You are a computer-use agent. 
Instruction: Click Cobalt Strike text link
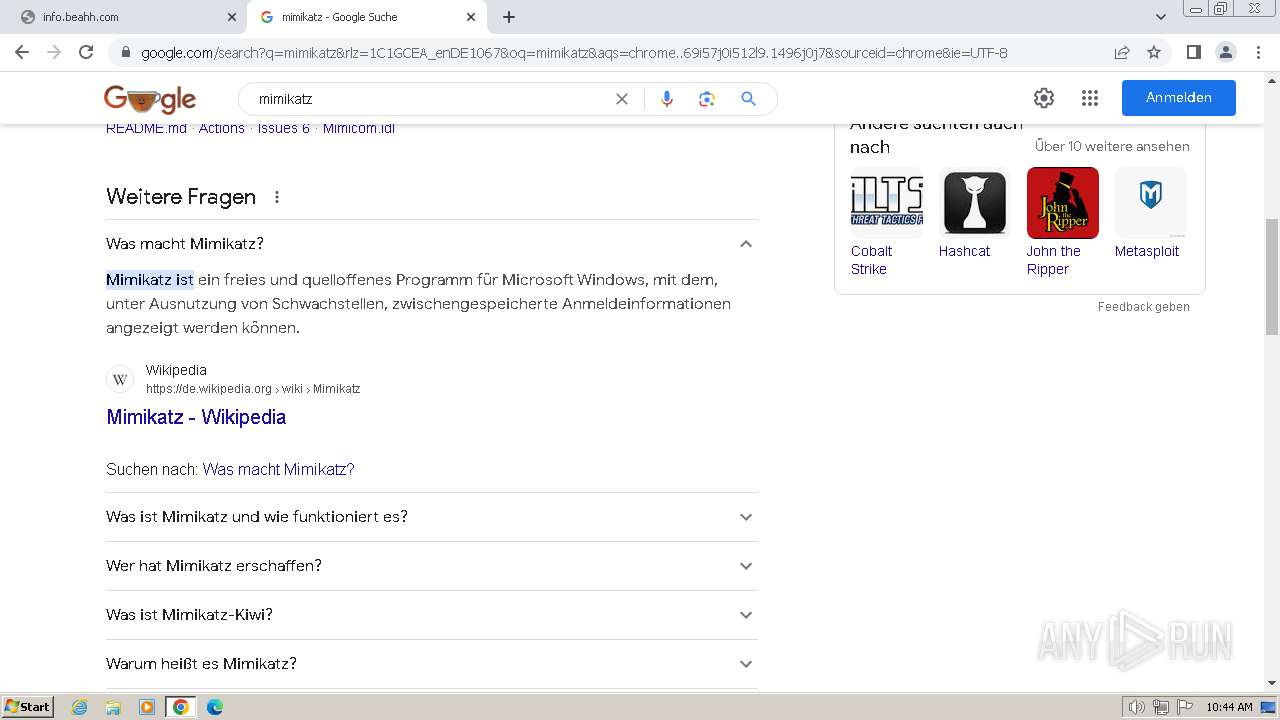(871, 260)
